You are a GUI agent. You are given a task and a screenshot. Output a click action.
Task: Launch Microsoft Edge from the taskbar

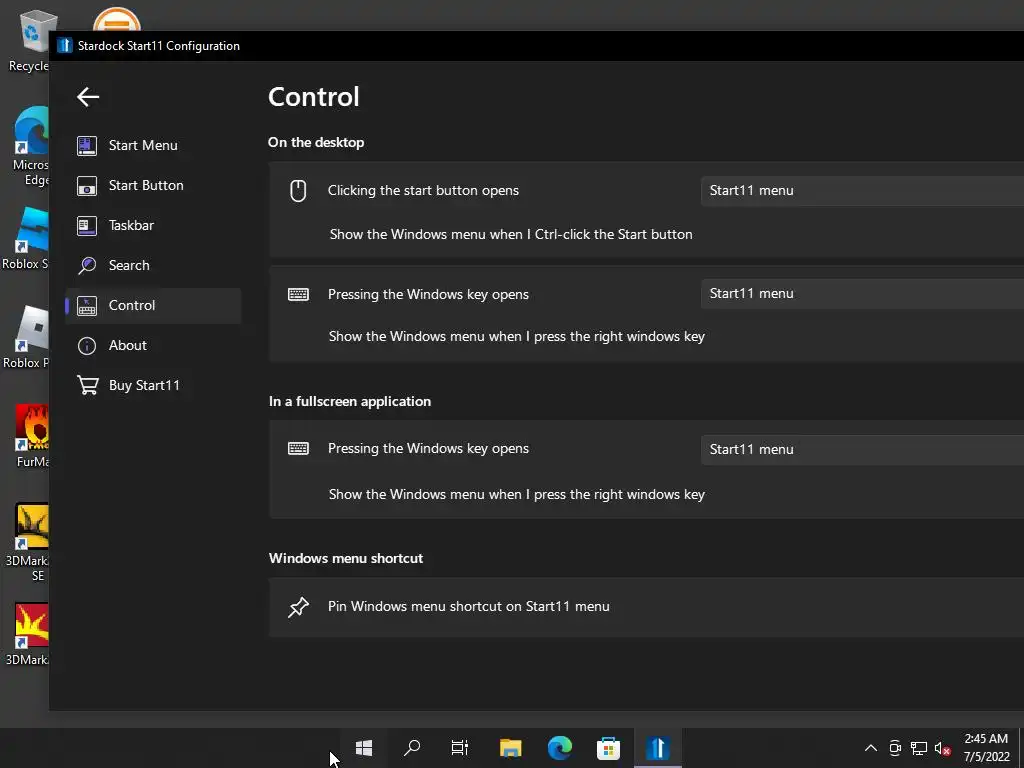tap(560, 748)
